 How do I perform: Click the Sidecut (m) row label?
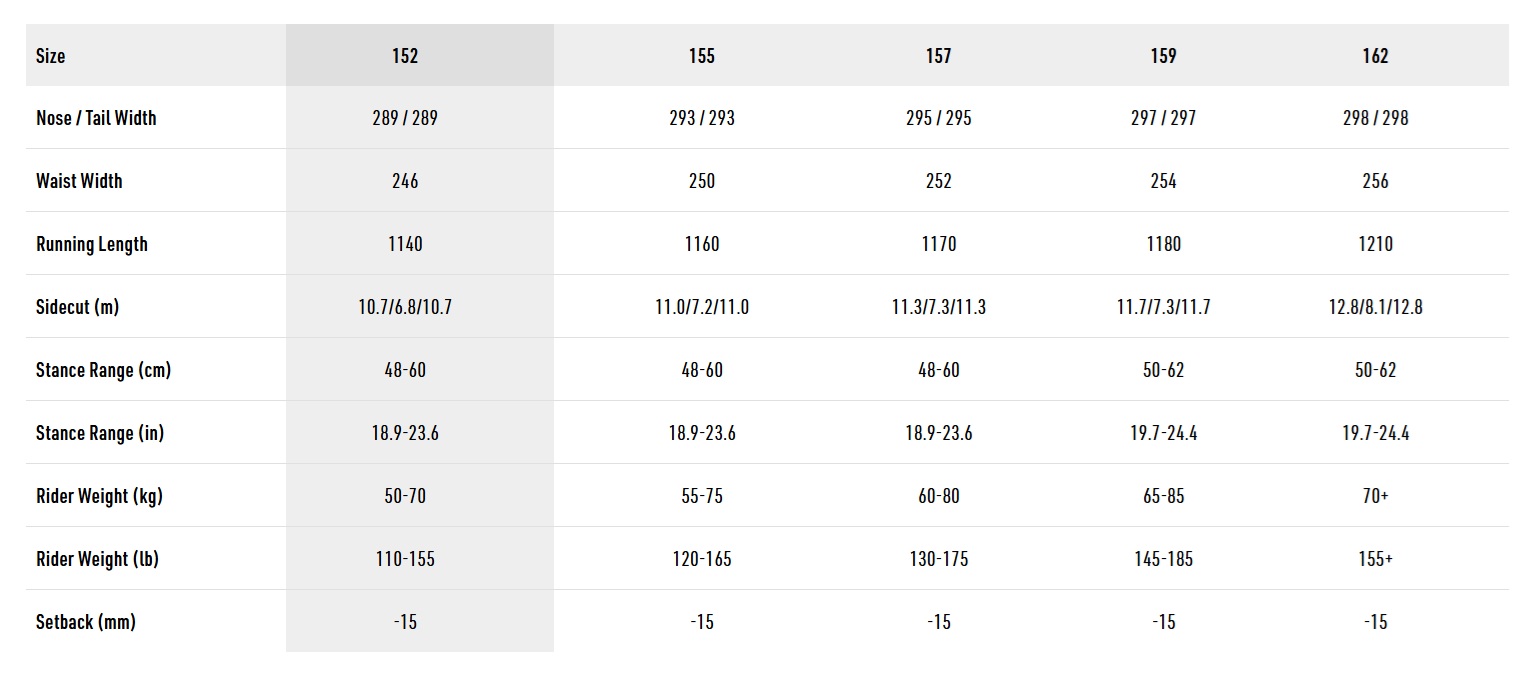77,307
